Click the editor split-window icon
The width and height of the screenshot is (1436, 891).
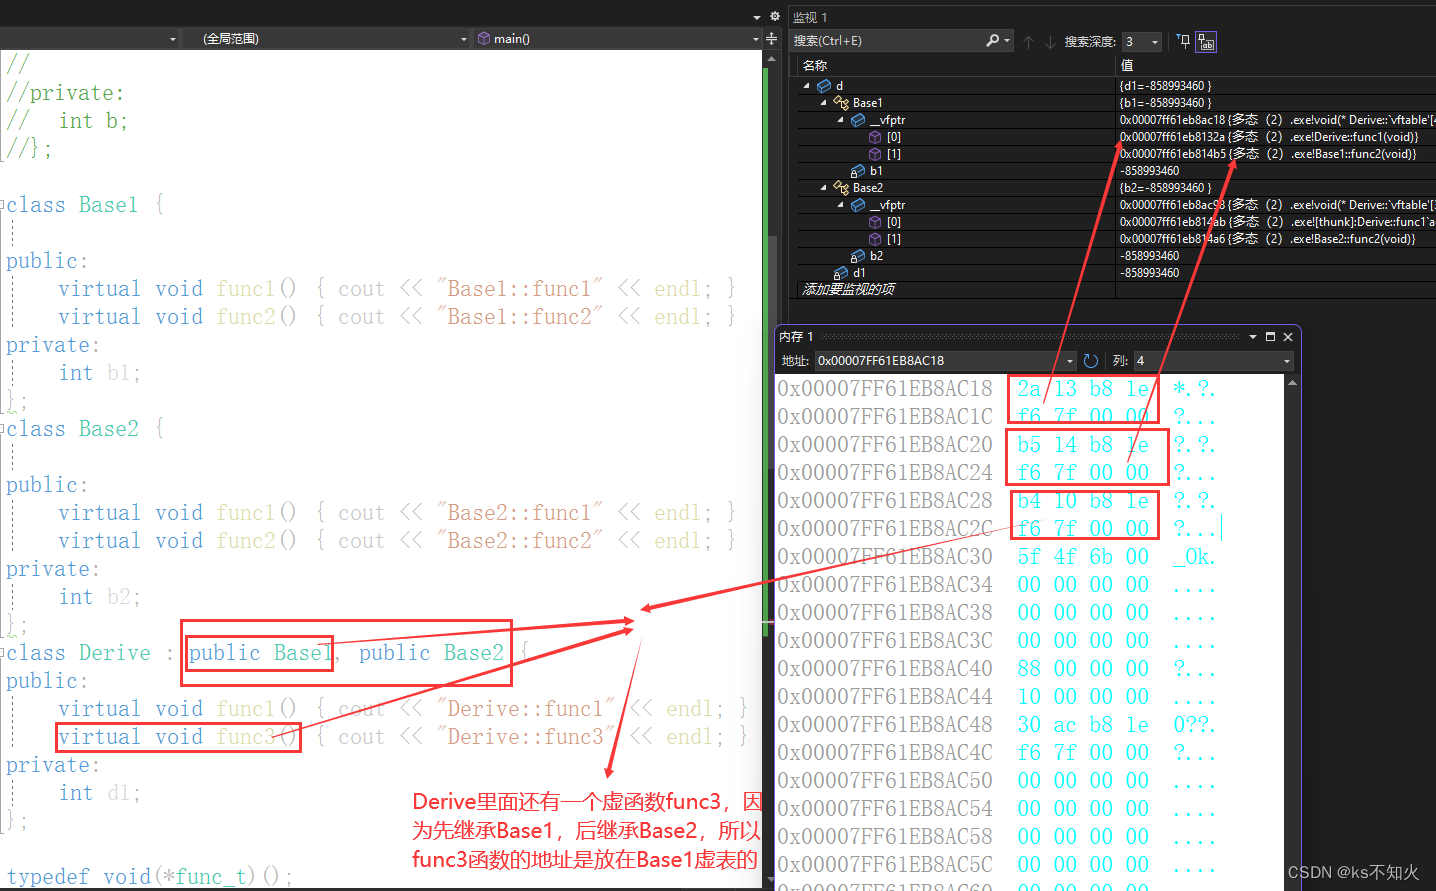click(771, 38)
